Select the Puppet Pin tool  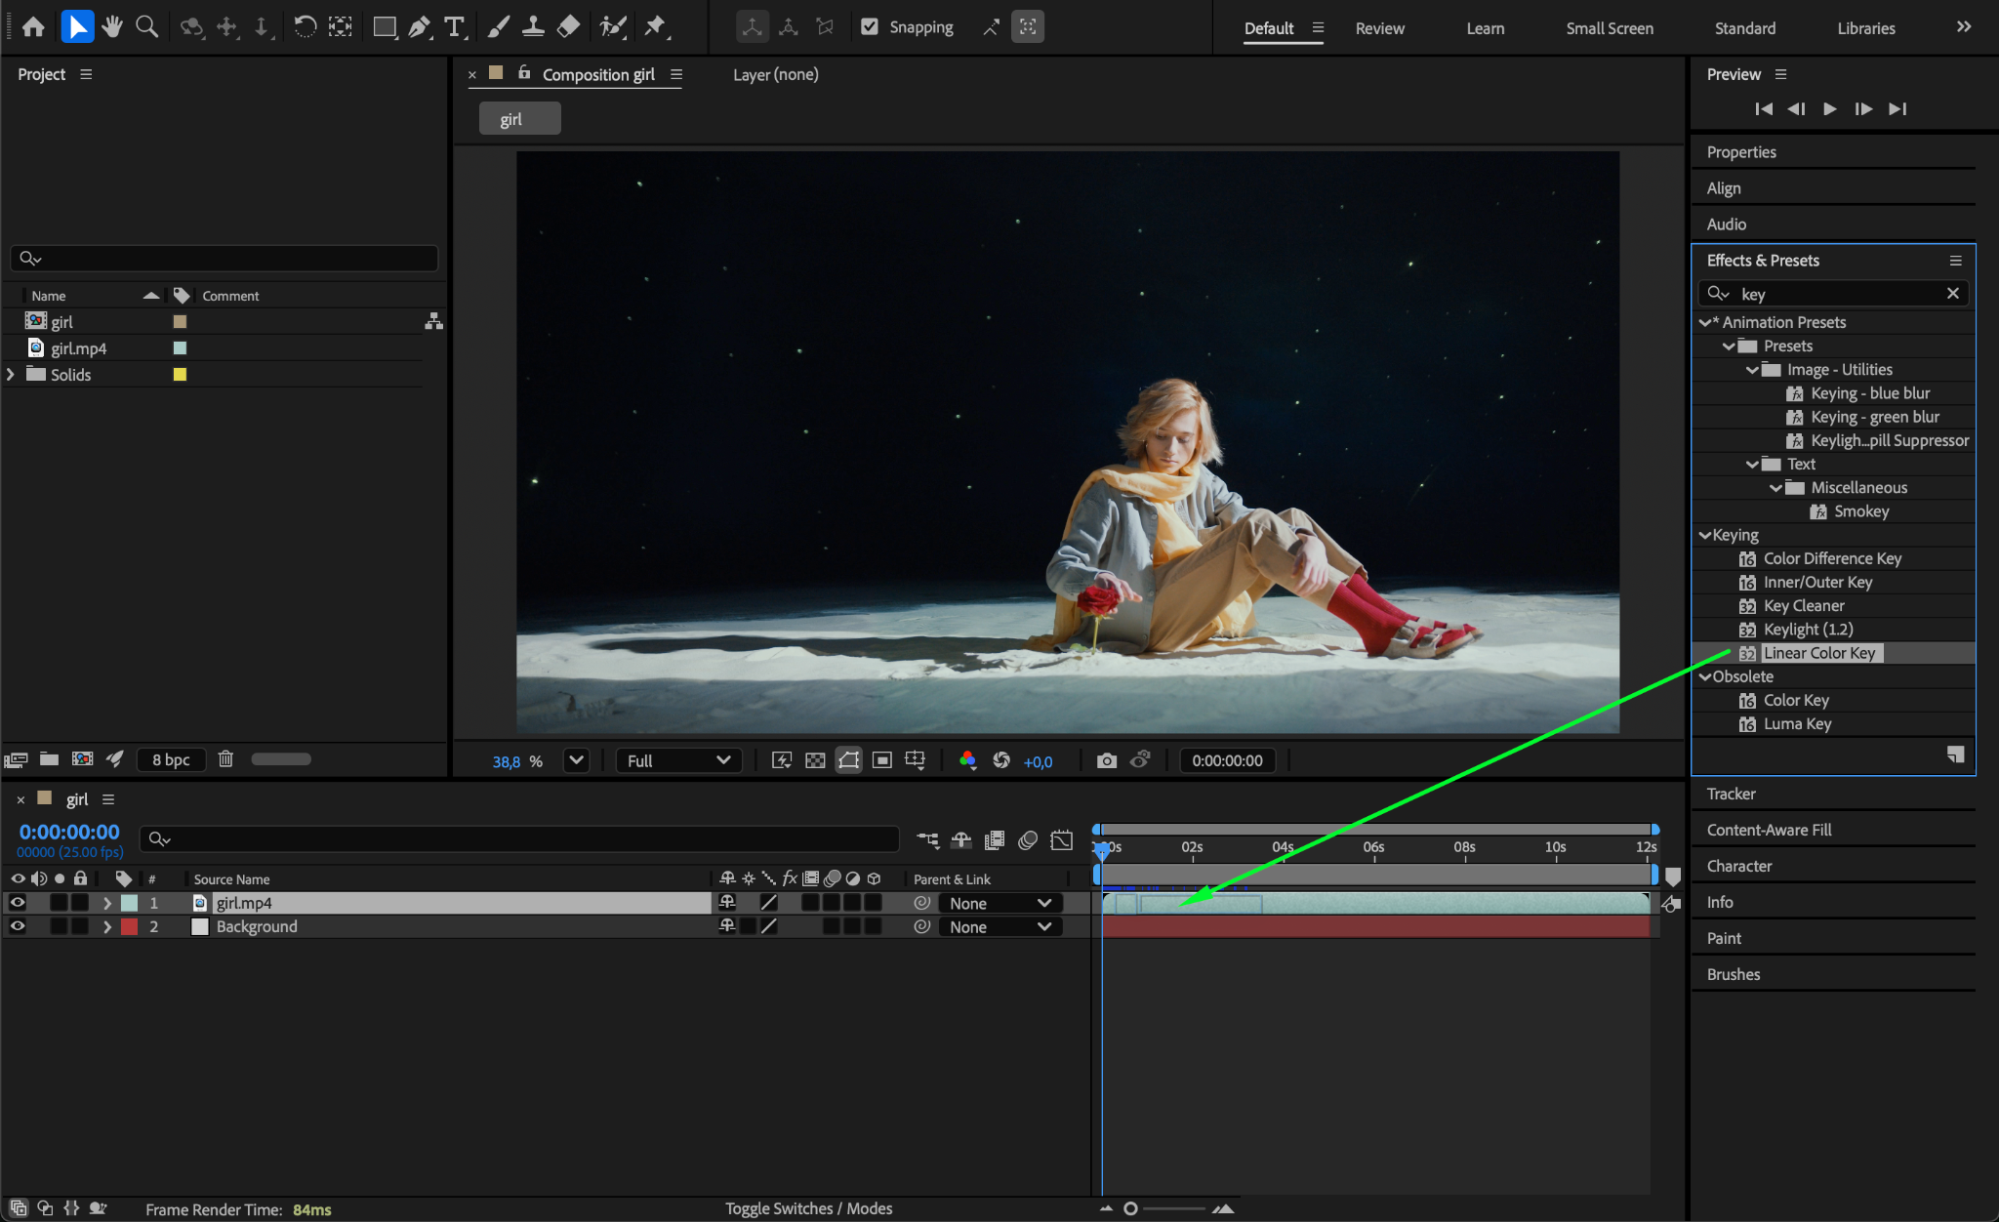click(655, 27)
